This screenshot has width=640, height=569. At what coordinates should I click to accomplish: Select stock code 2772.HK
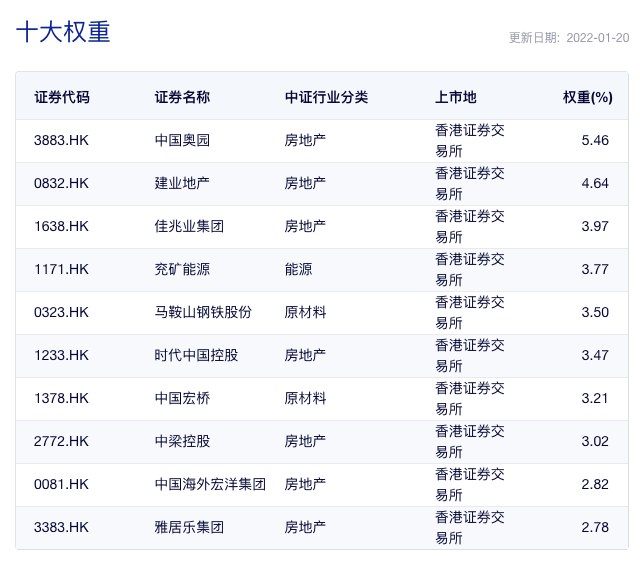pyautogui.click(x=61, y=441)
